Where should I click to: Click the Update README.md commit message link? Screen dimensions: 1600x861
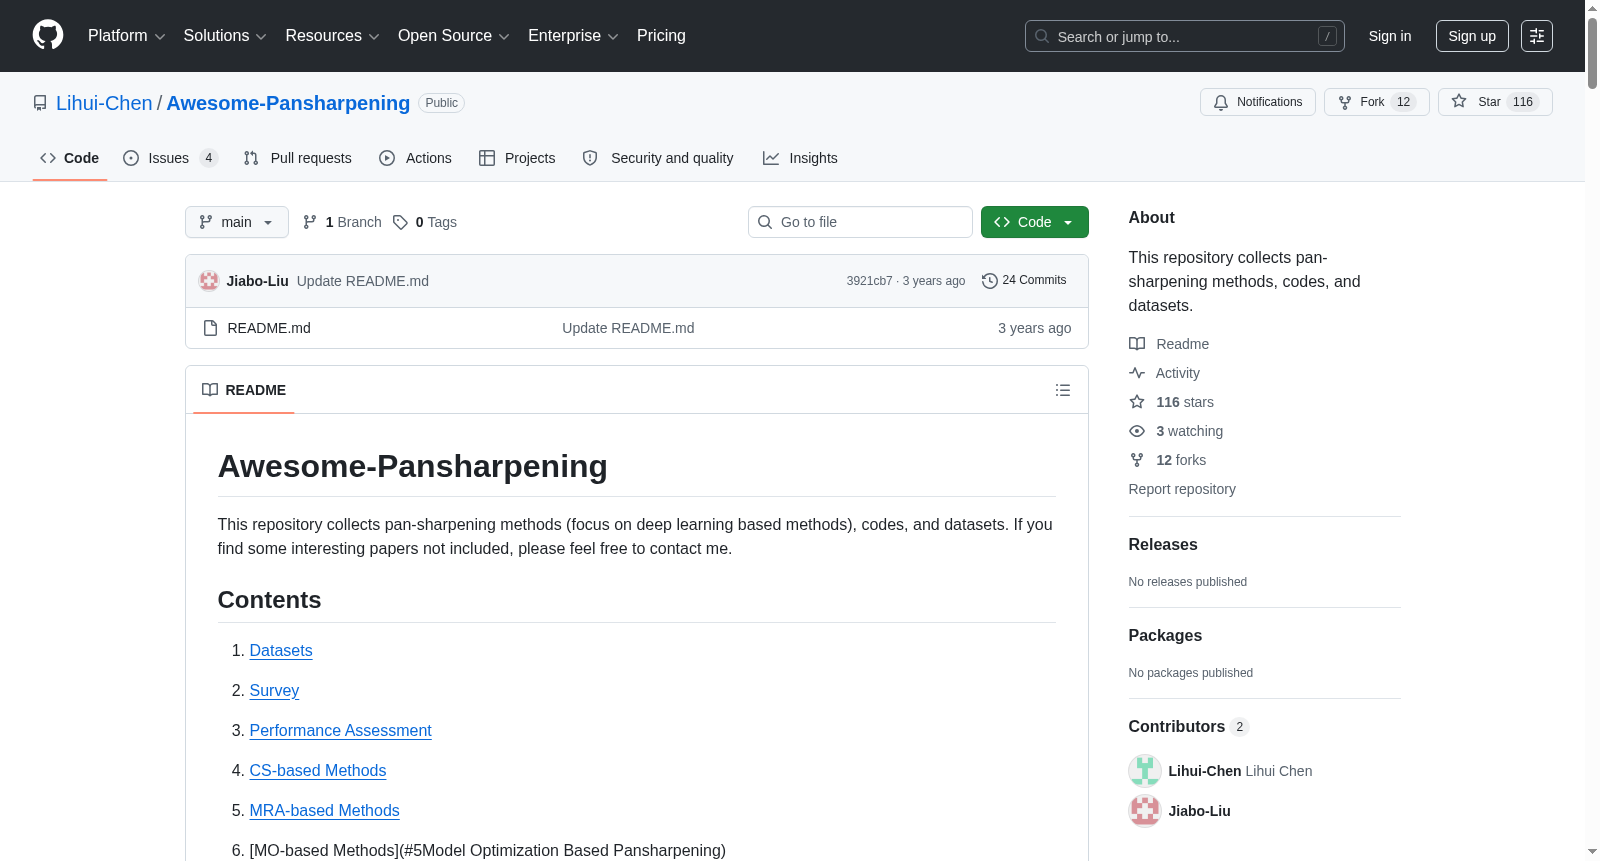(363, 281)
